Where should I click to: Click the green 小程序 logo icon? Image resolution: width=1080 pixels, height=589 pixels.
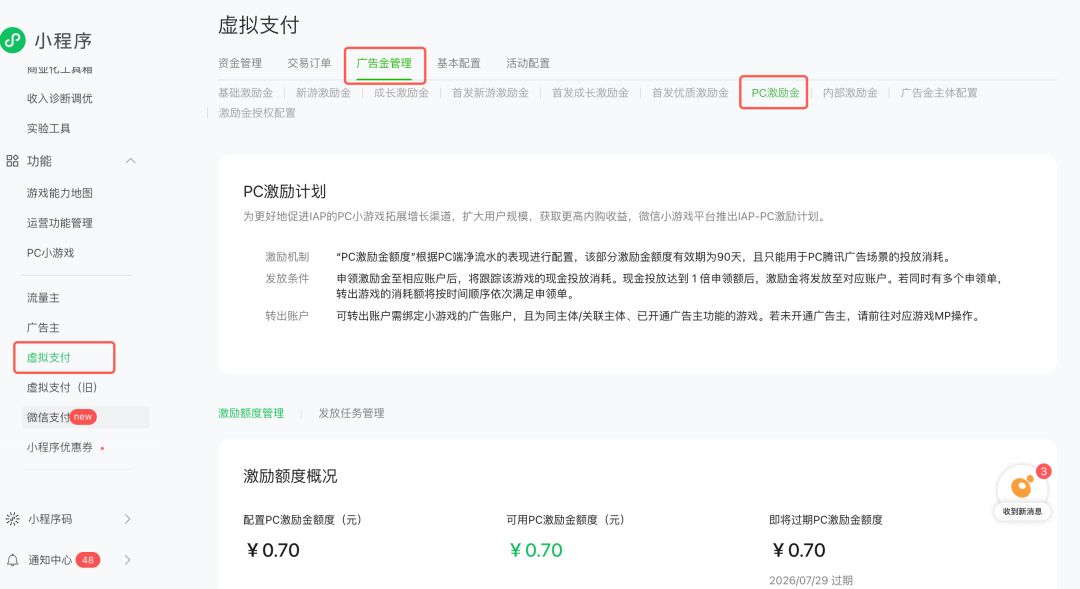[12, 40]
